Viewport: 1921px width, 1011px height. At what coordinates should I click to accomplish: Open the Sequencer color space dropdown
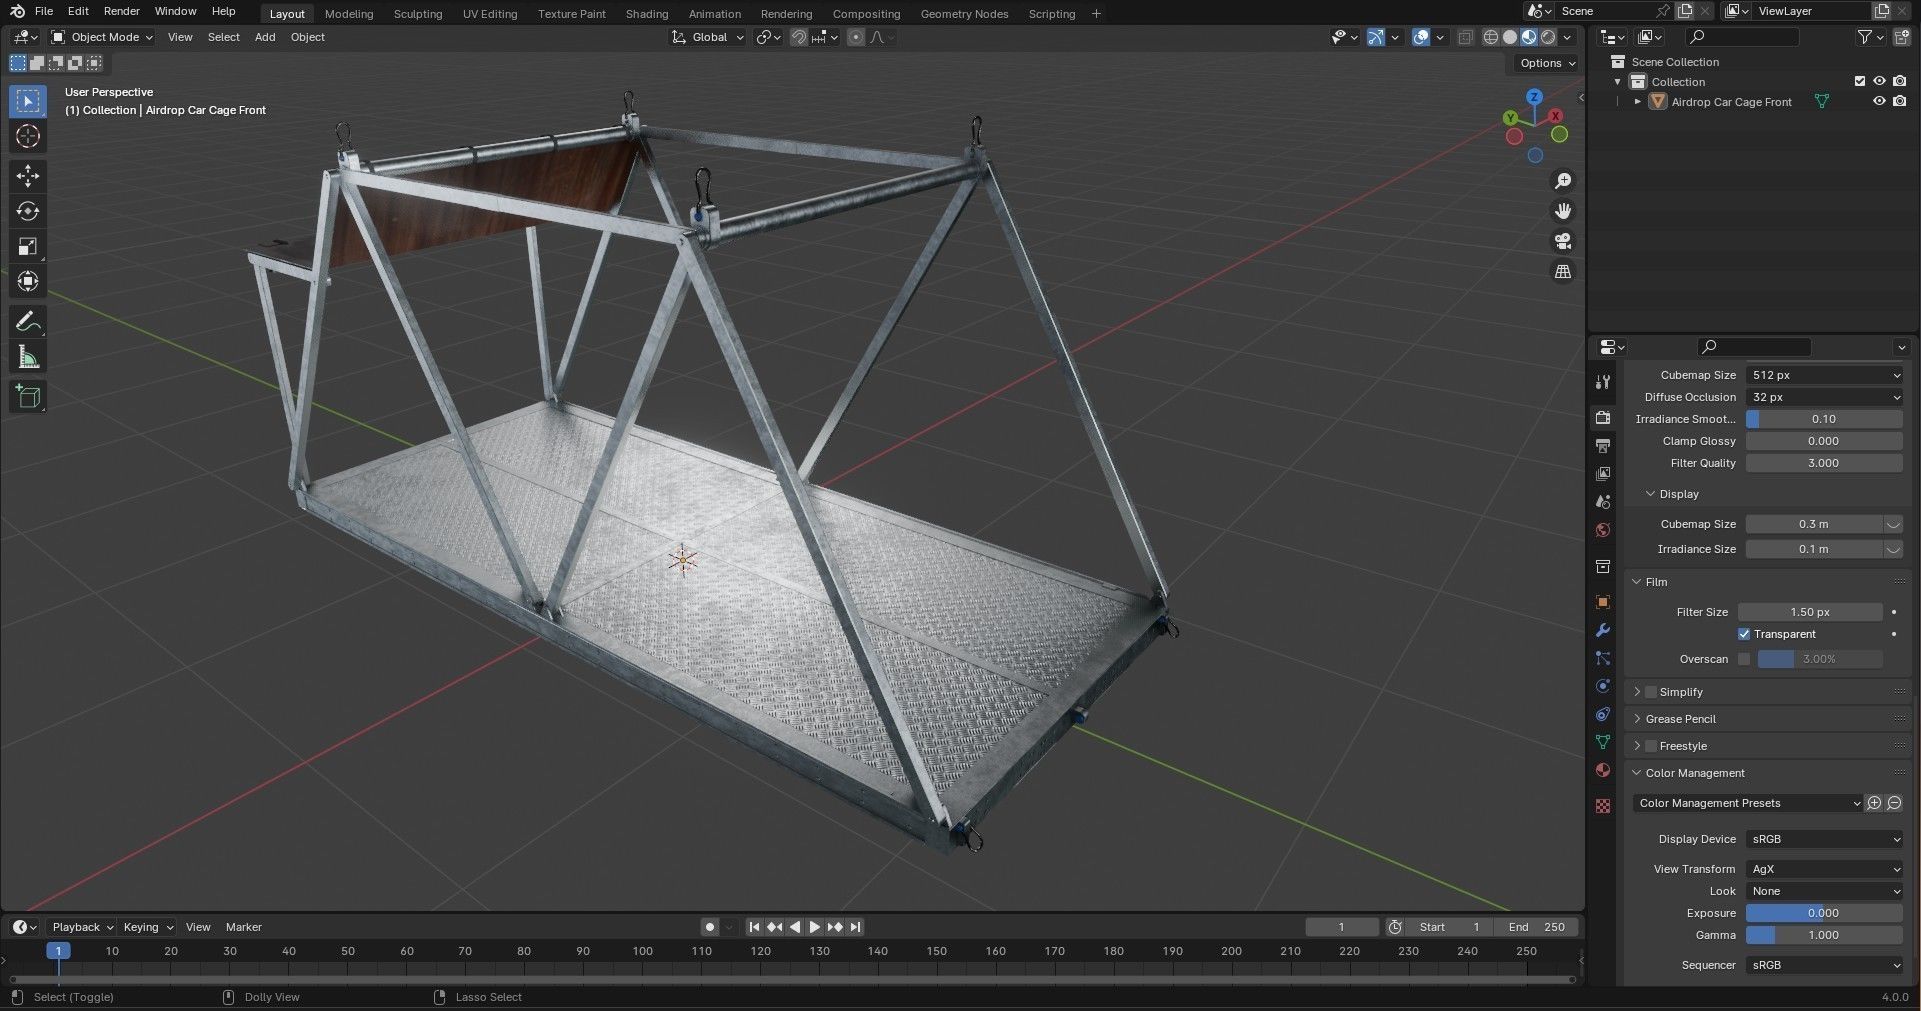point(1824,965)
